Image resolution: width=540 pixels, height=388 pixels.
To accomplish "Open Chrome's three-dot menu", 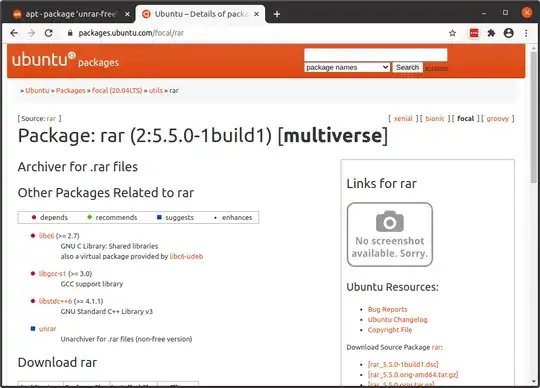I will pos(526,33).
